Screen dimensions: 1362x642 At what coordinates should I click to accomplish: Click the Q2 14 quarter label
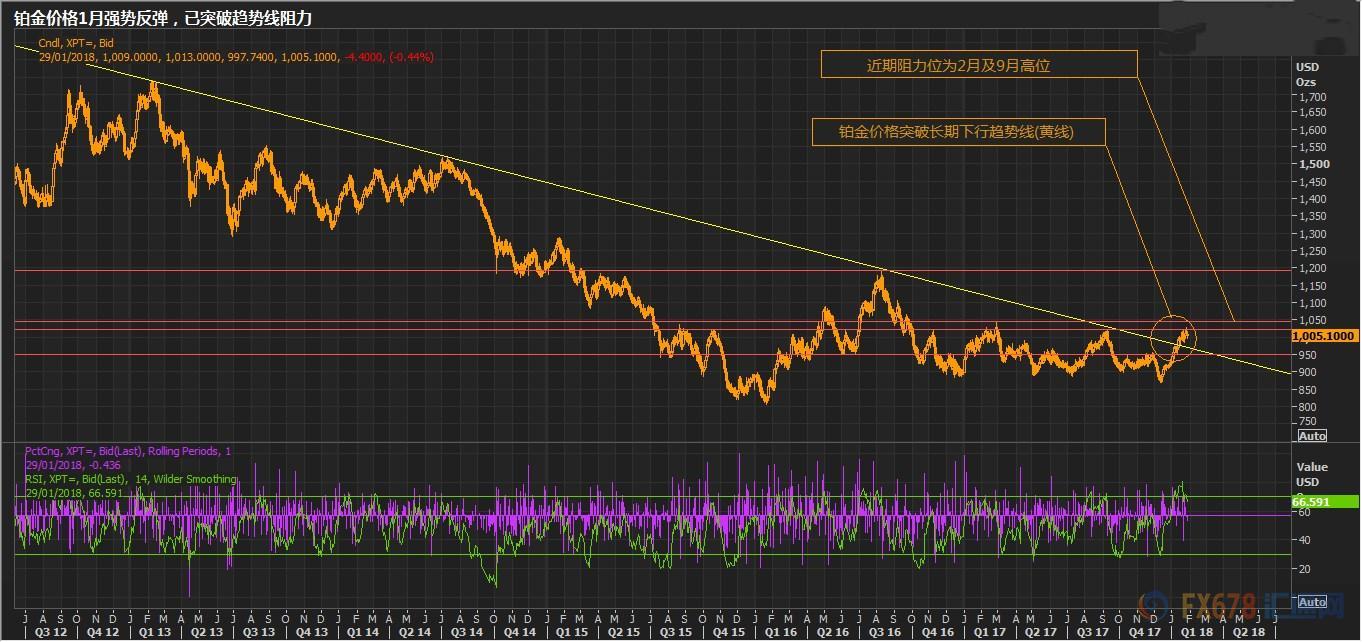[x=415, y=632]
